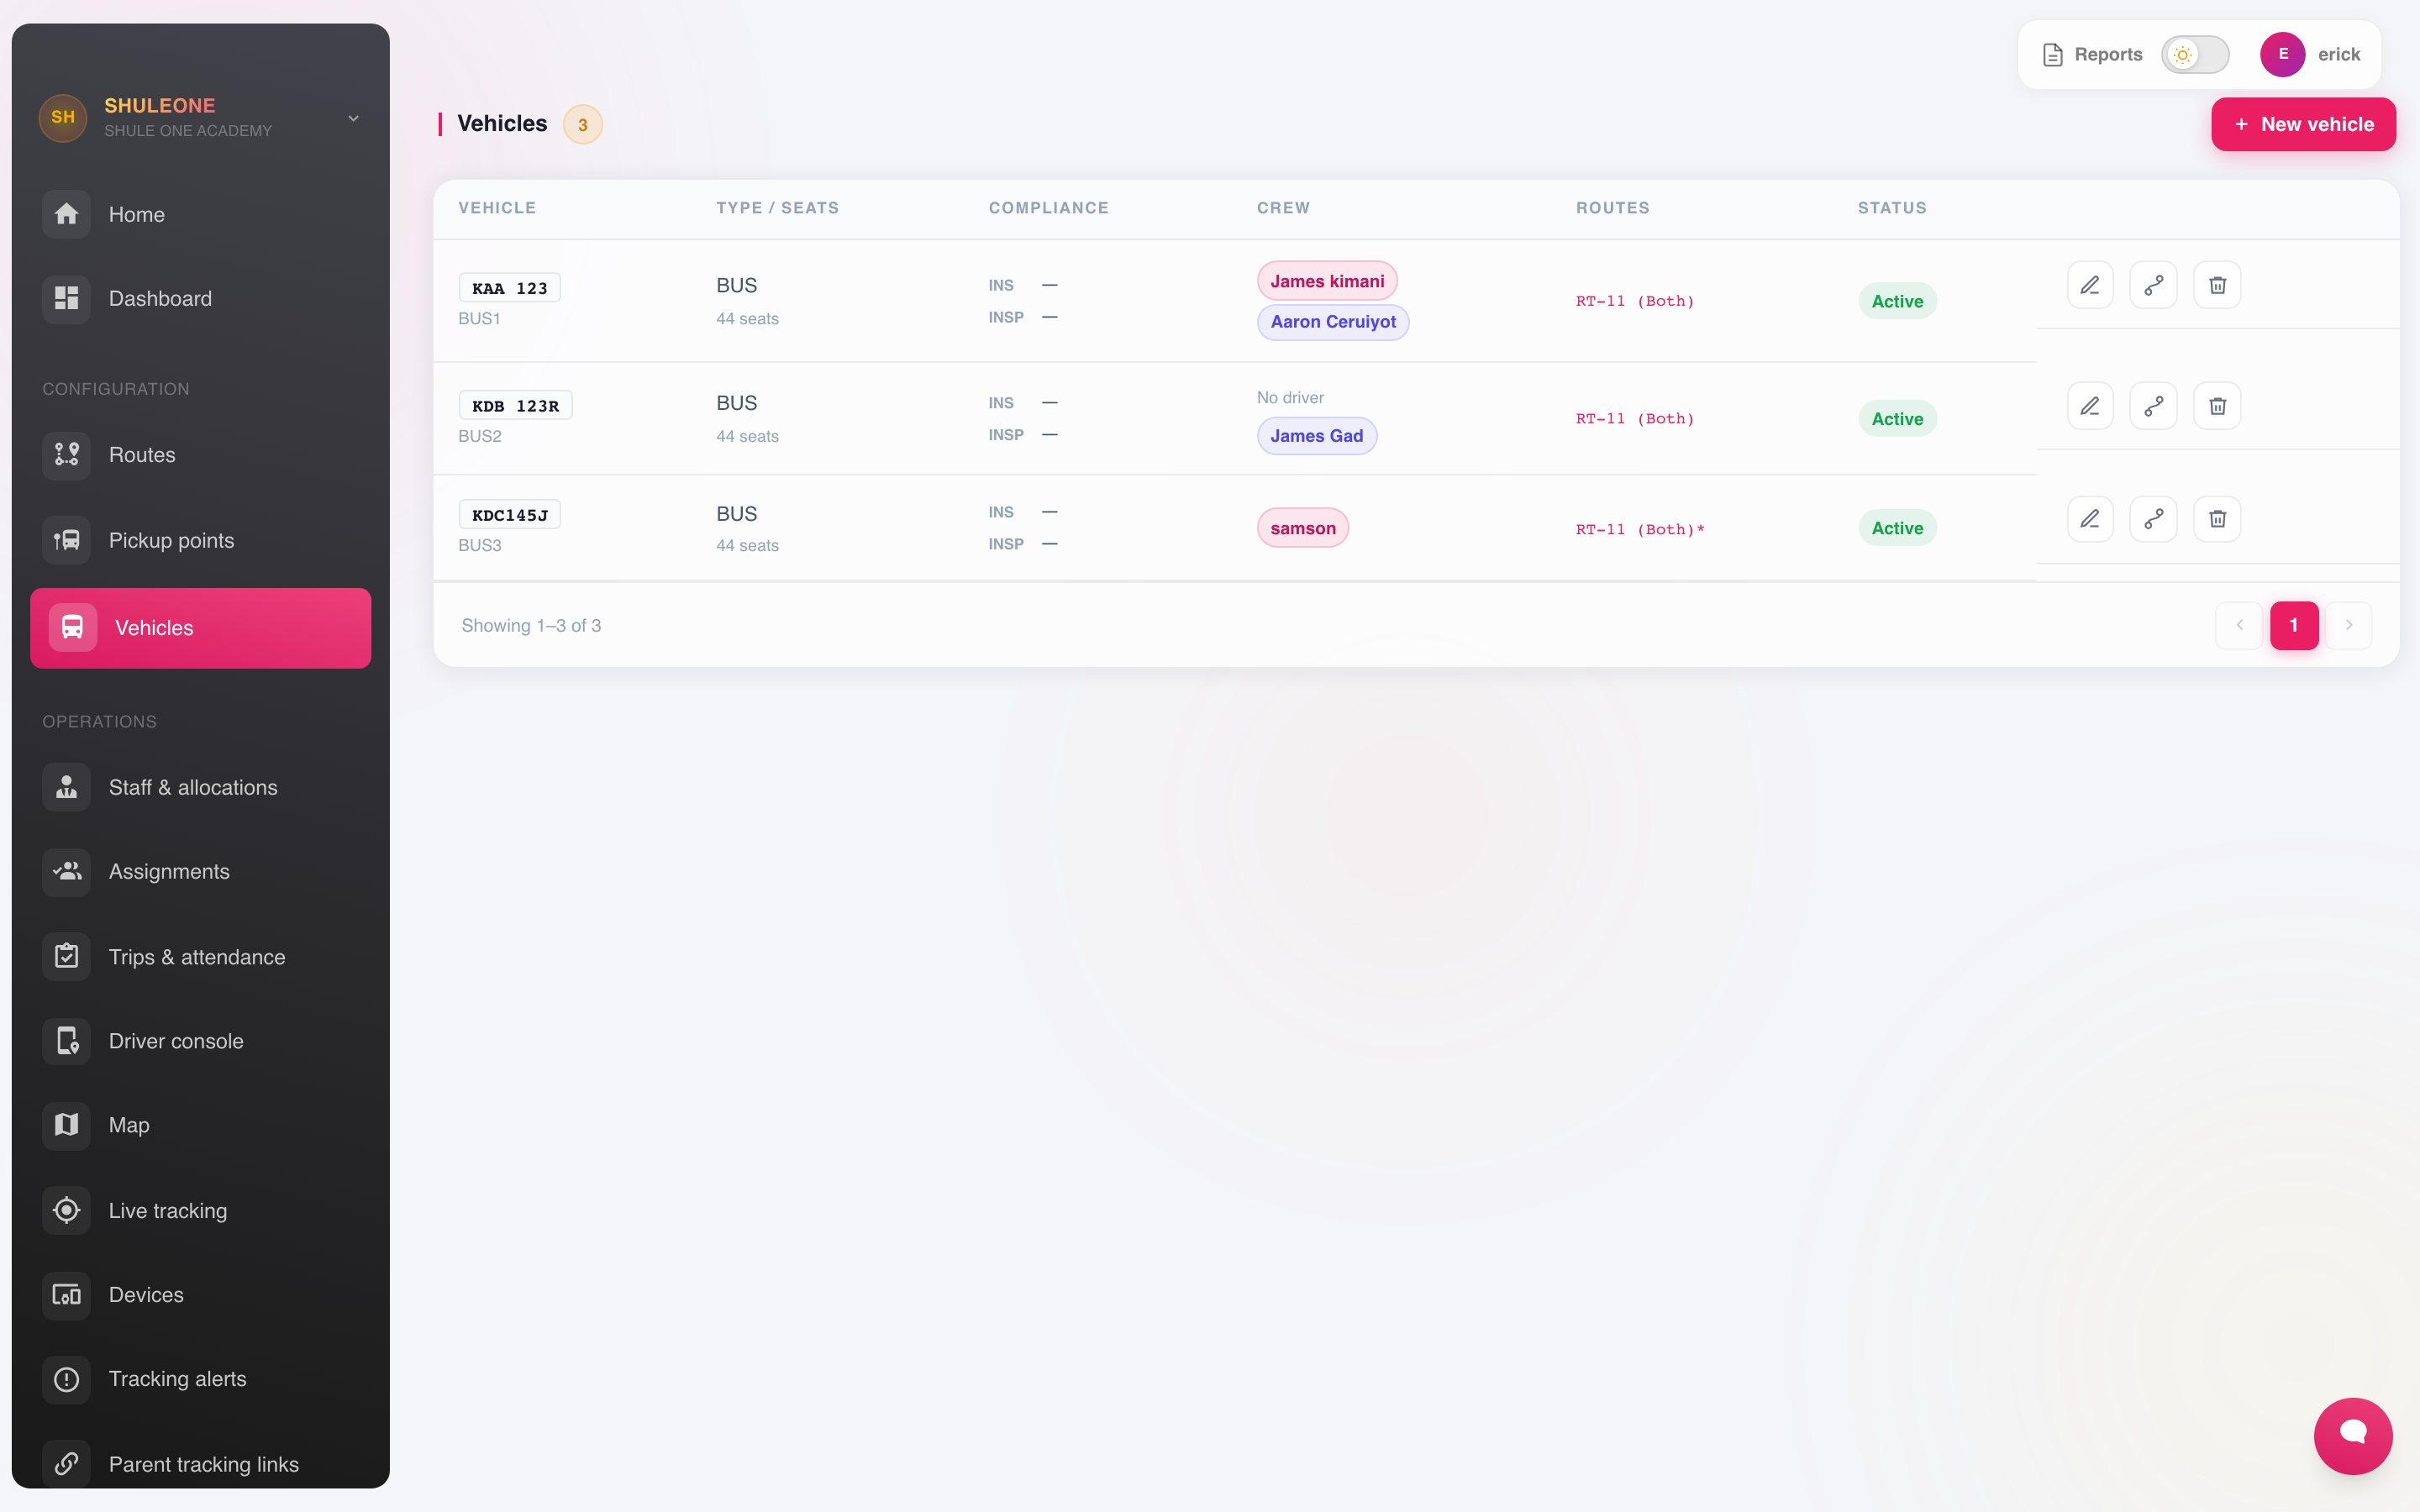Edit vehicle KAA 123 with pencil icon
Image resolution: width=2420 pixels, height=1512 pixels.
point(2090,285)
